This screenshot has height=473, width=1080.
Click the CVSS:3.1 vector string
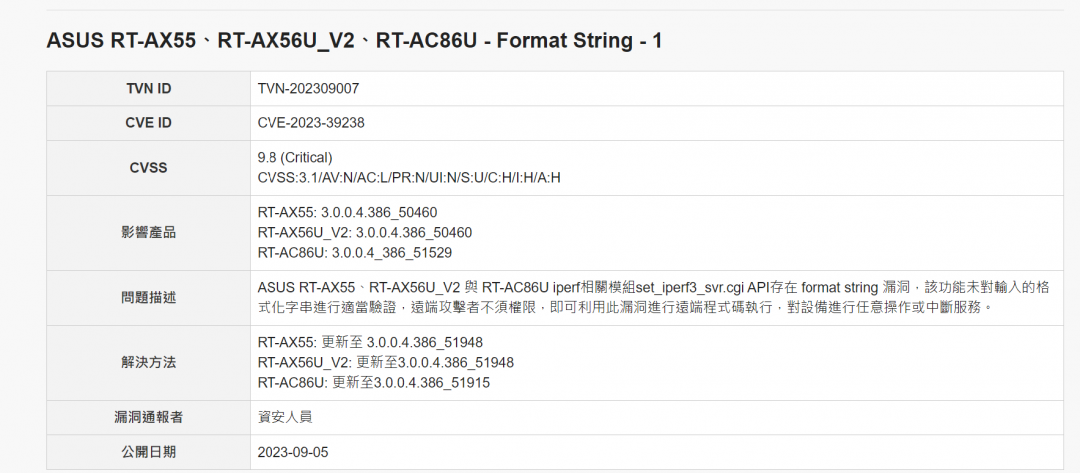[x=409, y=178]
